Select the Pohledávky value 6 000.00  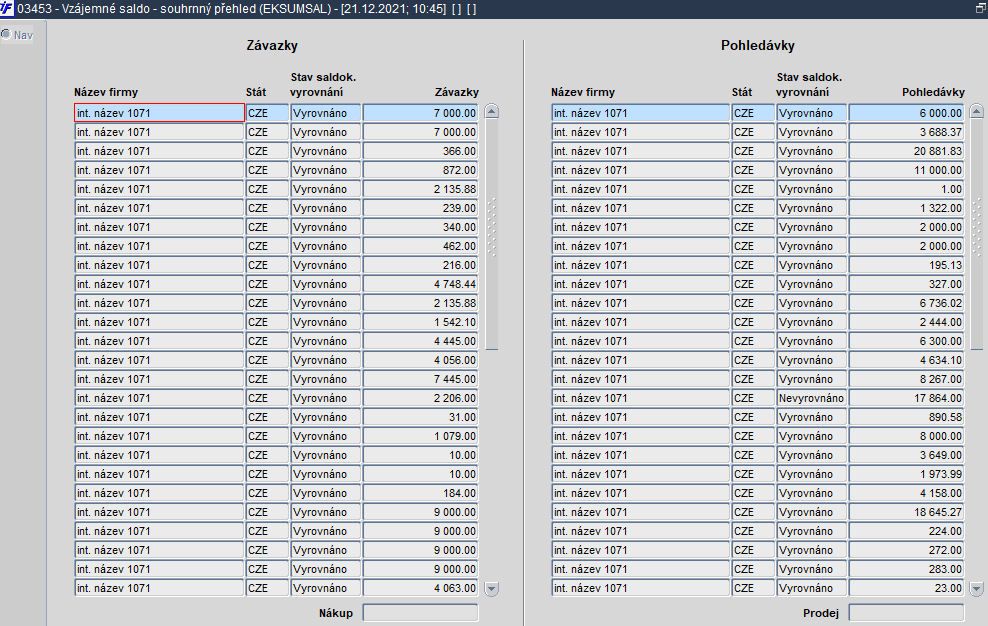906,113
